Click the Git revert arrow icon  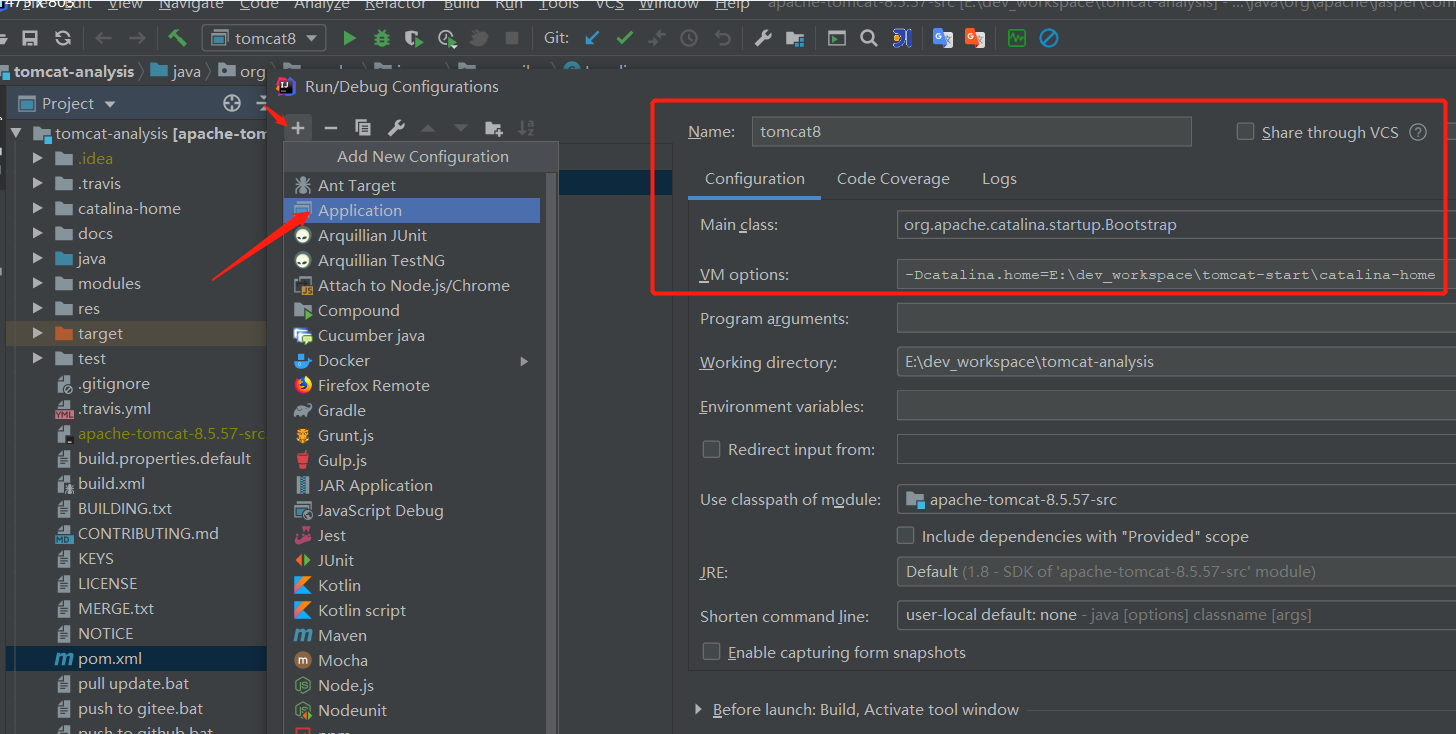point(722,39)
